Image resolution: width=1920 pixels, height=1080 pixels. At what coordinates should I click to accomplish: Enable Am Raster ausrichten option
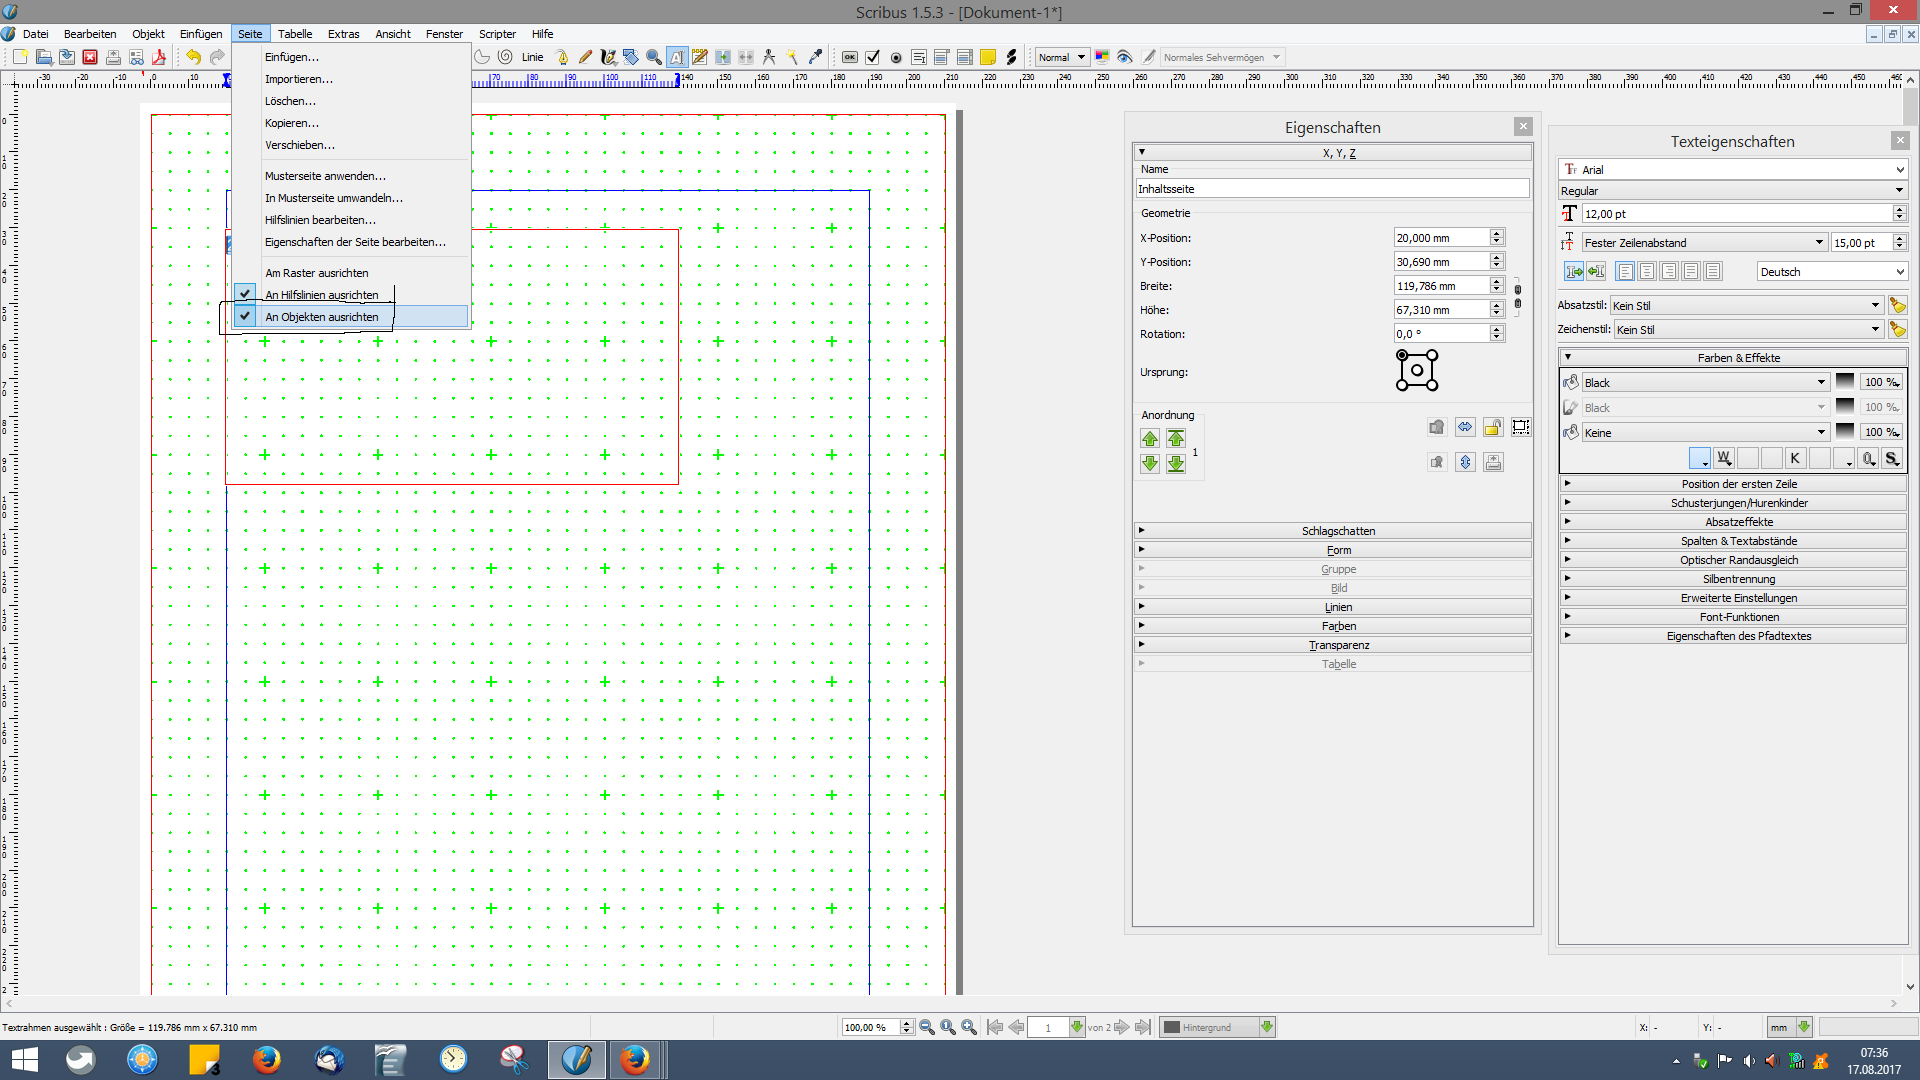pyautogui.click(x=316, y=273)
